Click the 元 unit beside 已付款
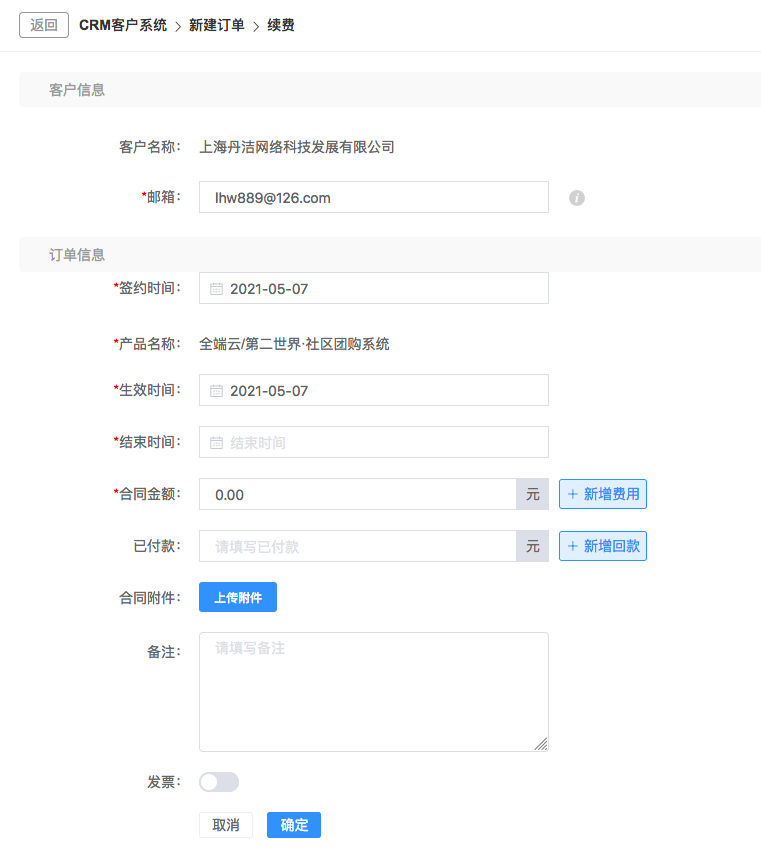Viewport: 761px width, 848px height. [533, 546]
